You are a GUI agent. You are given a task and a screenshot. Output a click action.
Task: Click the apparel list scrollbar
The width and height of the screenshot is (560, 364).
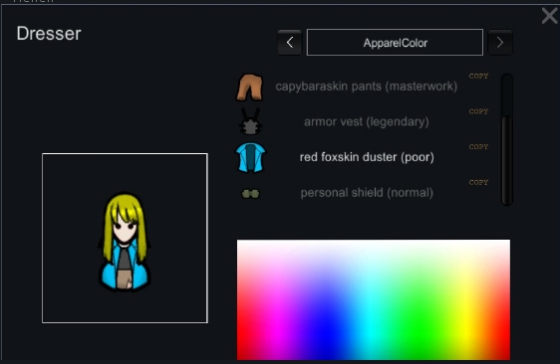coord(507,139)
